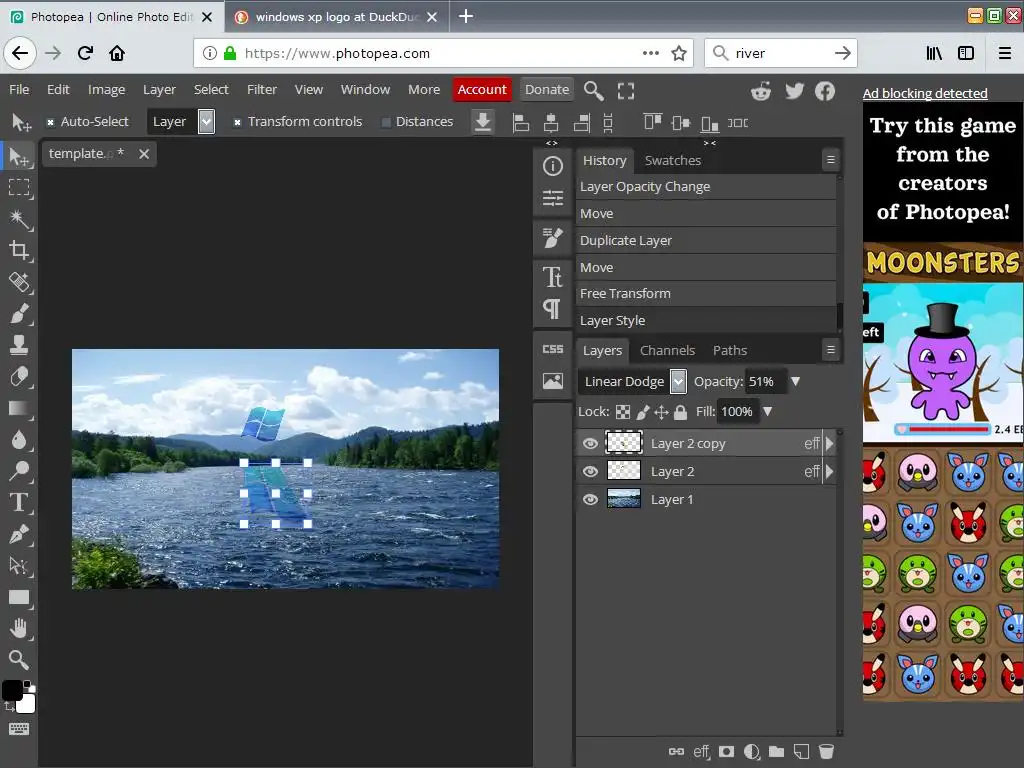Click the Duplicate Layer history state
Screen dimensions: 1024x768
point(706,240)
